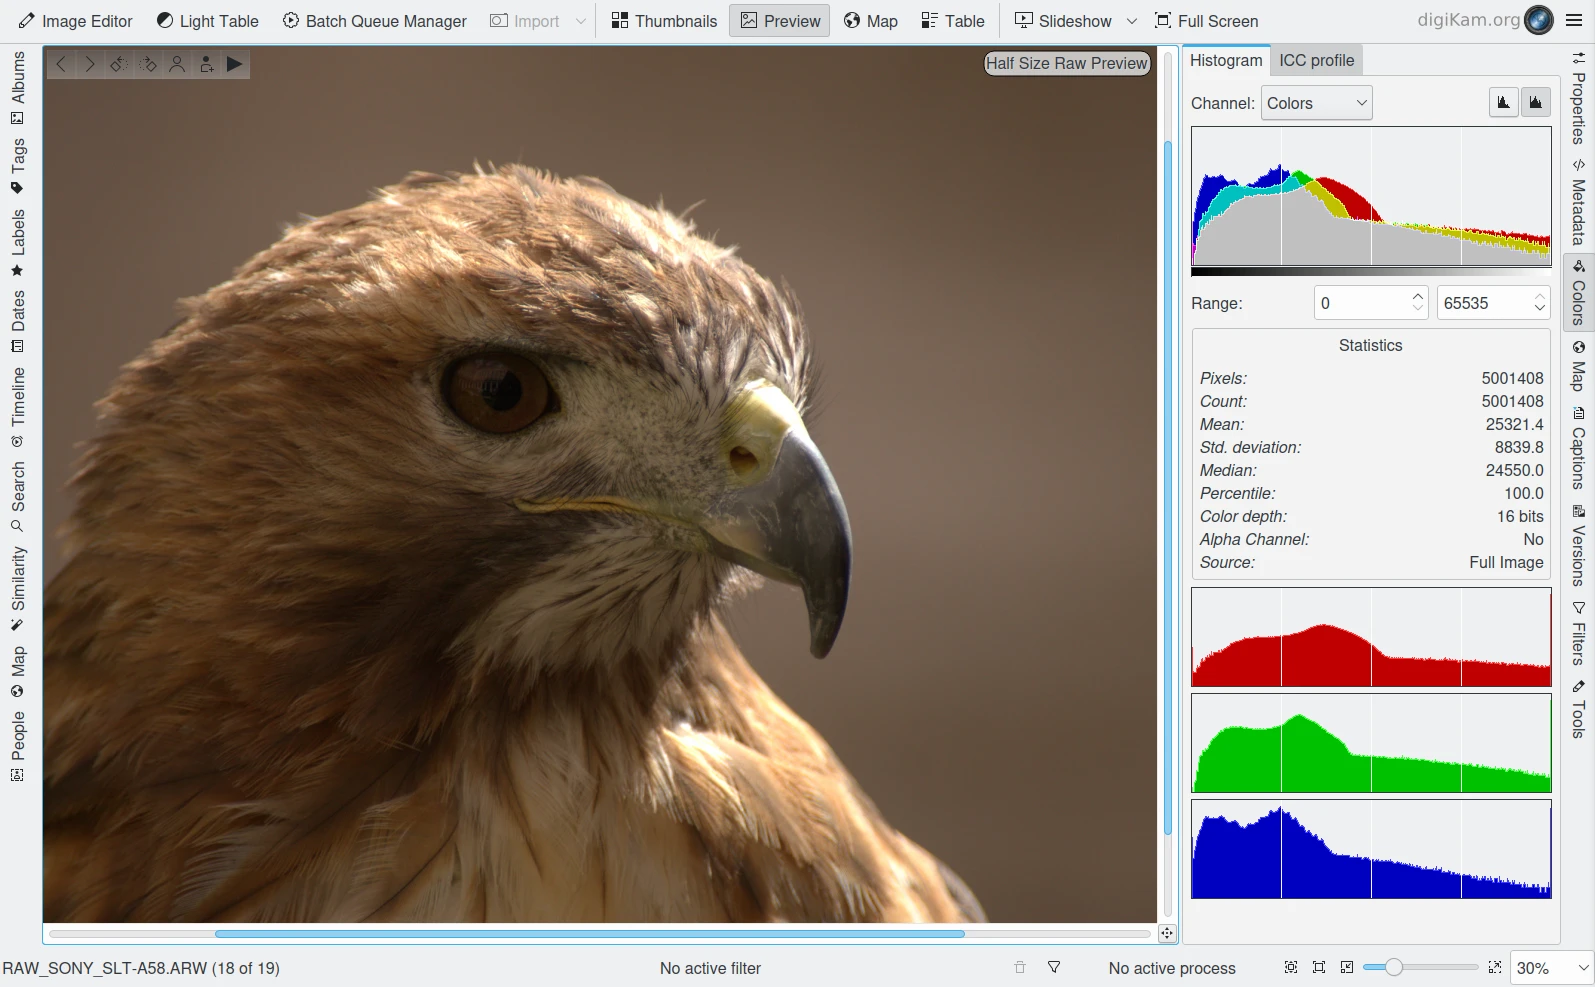The height and width of the screenshot is (987, 1595).
Task: Expand the Slideshow dropdown arrow
Action: click(1132, 21)
